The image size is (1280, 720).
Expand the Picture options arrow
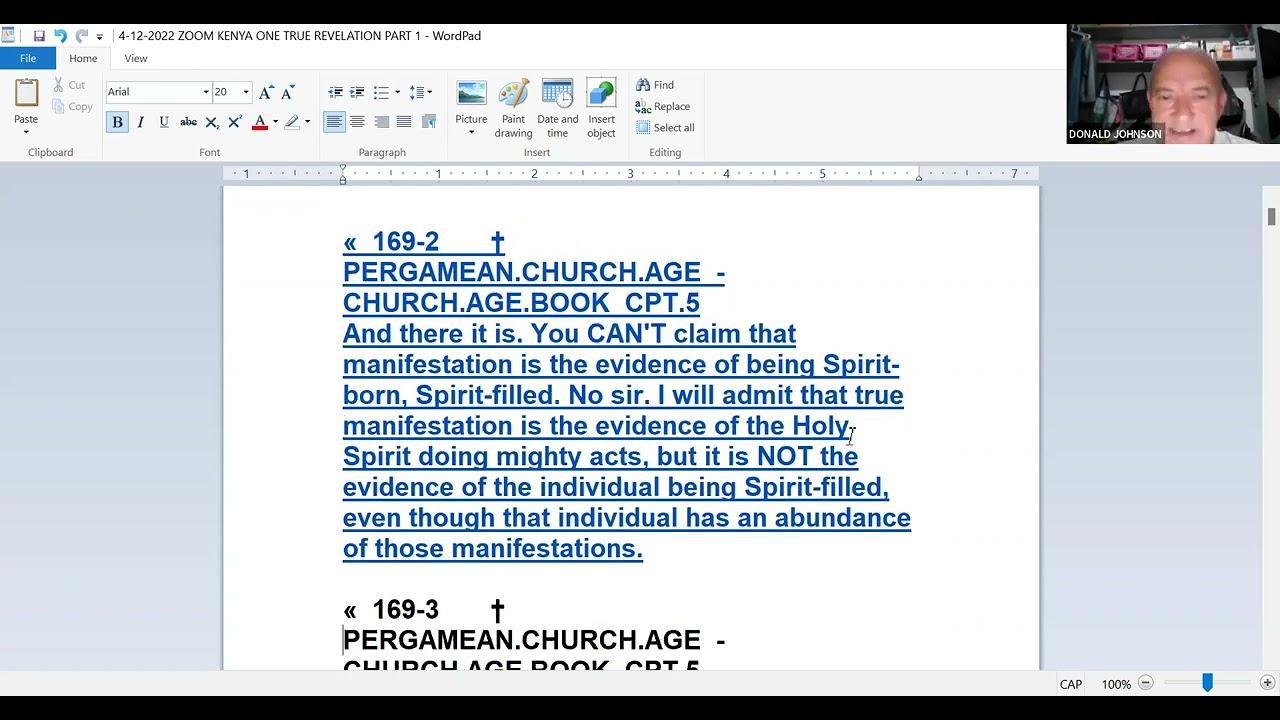[x=471, y=132]
